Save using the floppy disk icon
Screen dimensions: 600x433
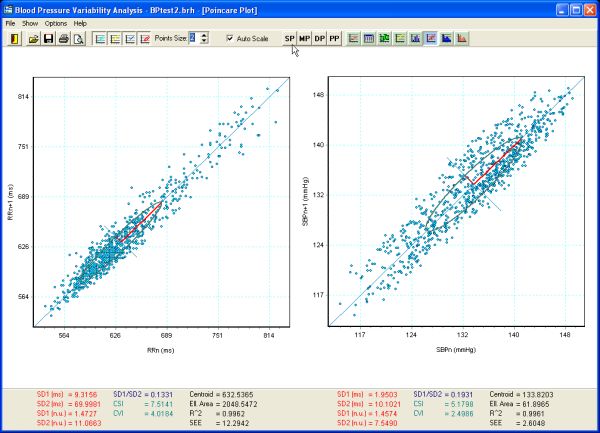click(48, 39)
